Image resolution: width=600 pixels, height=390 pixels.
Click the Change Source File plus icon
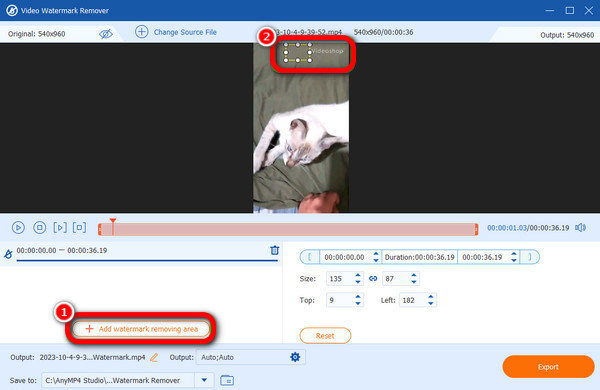(x=142, y=32)
